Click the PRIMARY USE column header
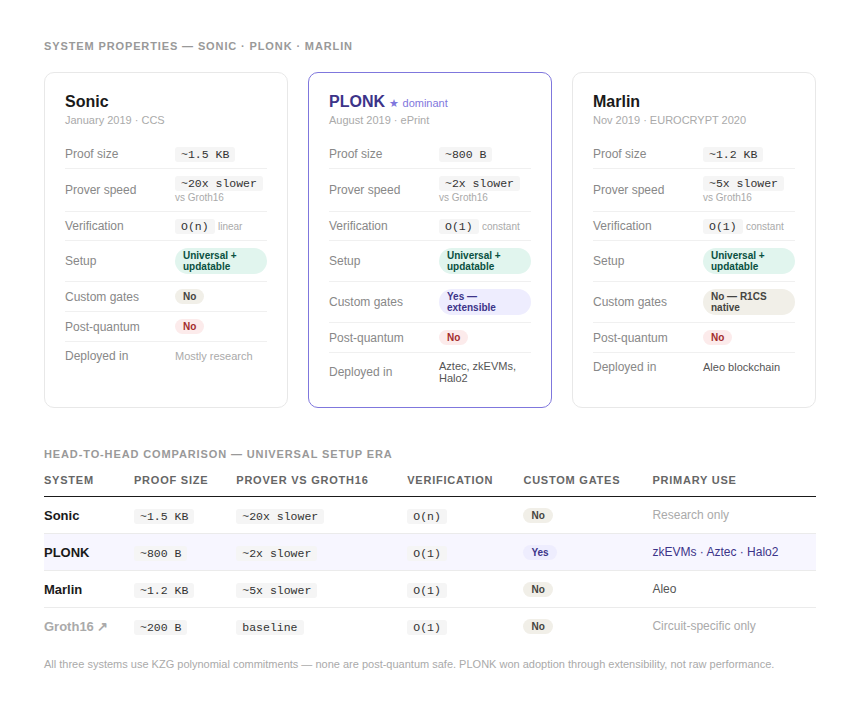 point(694,480)
